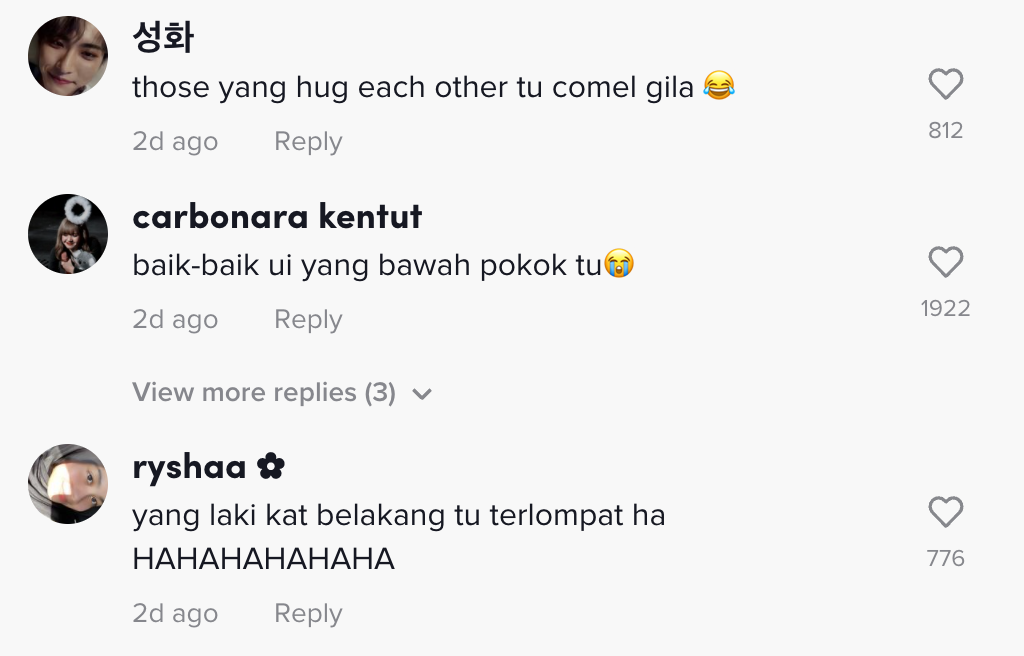The image size is (1024, 656).
Task: Click ryshaa's profile avatar
Action: click(x=68, y=484)
